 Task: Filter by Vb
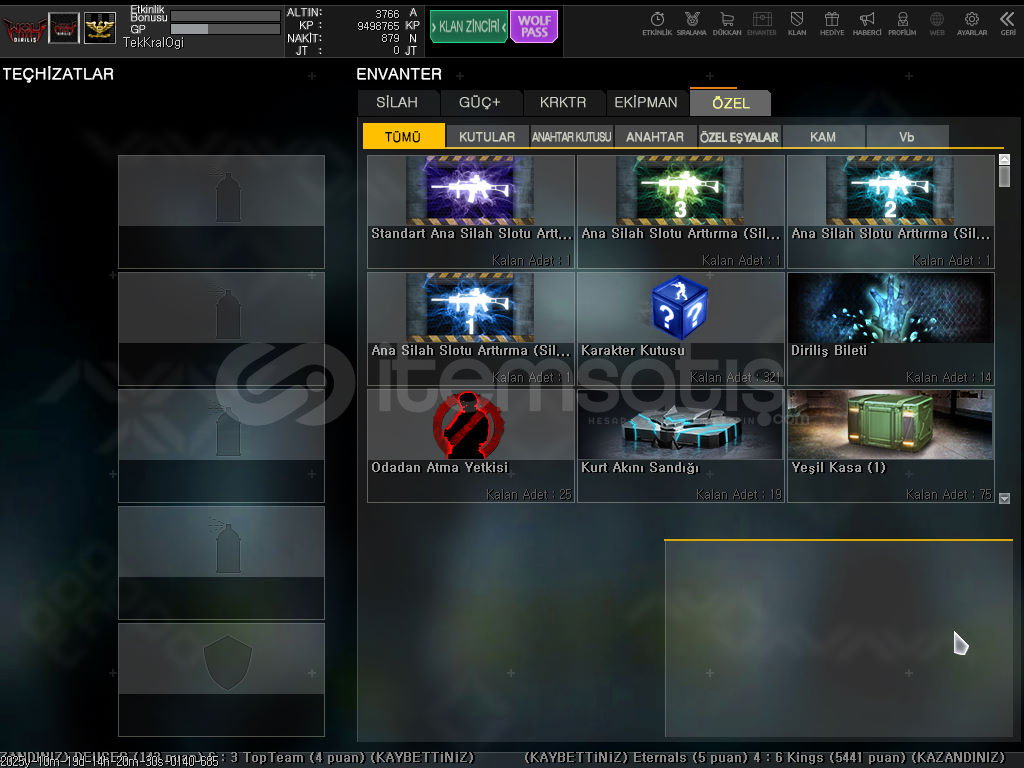tap(907, 136)
